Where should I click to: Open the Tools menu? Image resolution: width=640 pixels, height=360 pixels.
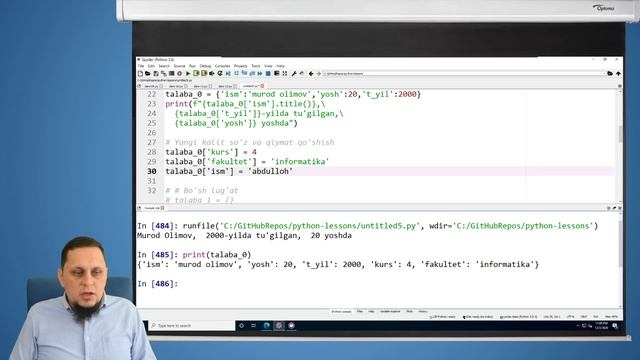pyautogui.click(x=256, y=66)
